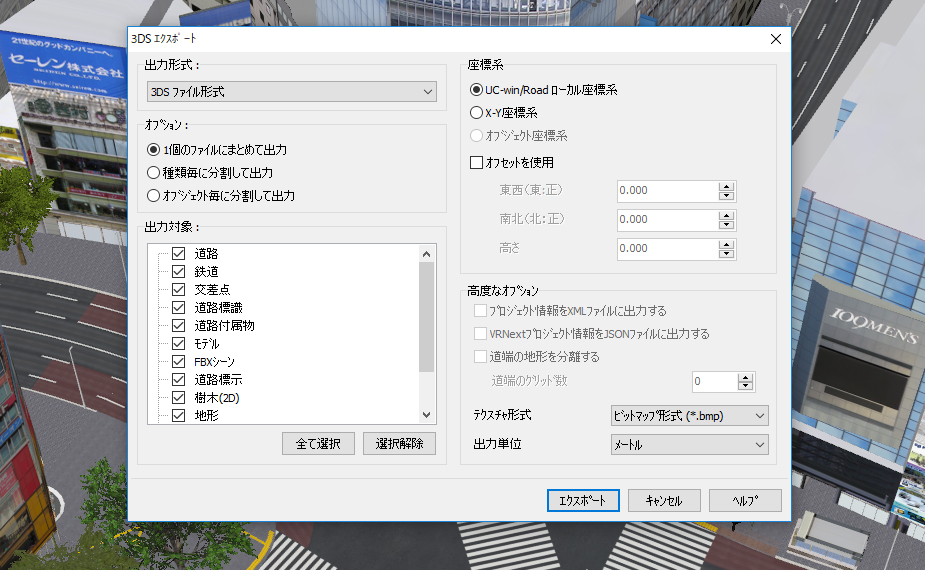The image size is (925, 570).
Task: Close the 3DS エクスポート dialog
Action: [x=776, y=39]
